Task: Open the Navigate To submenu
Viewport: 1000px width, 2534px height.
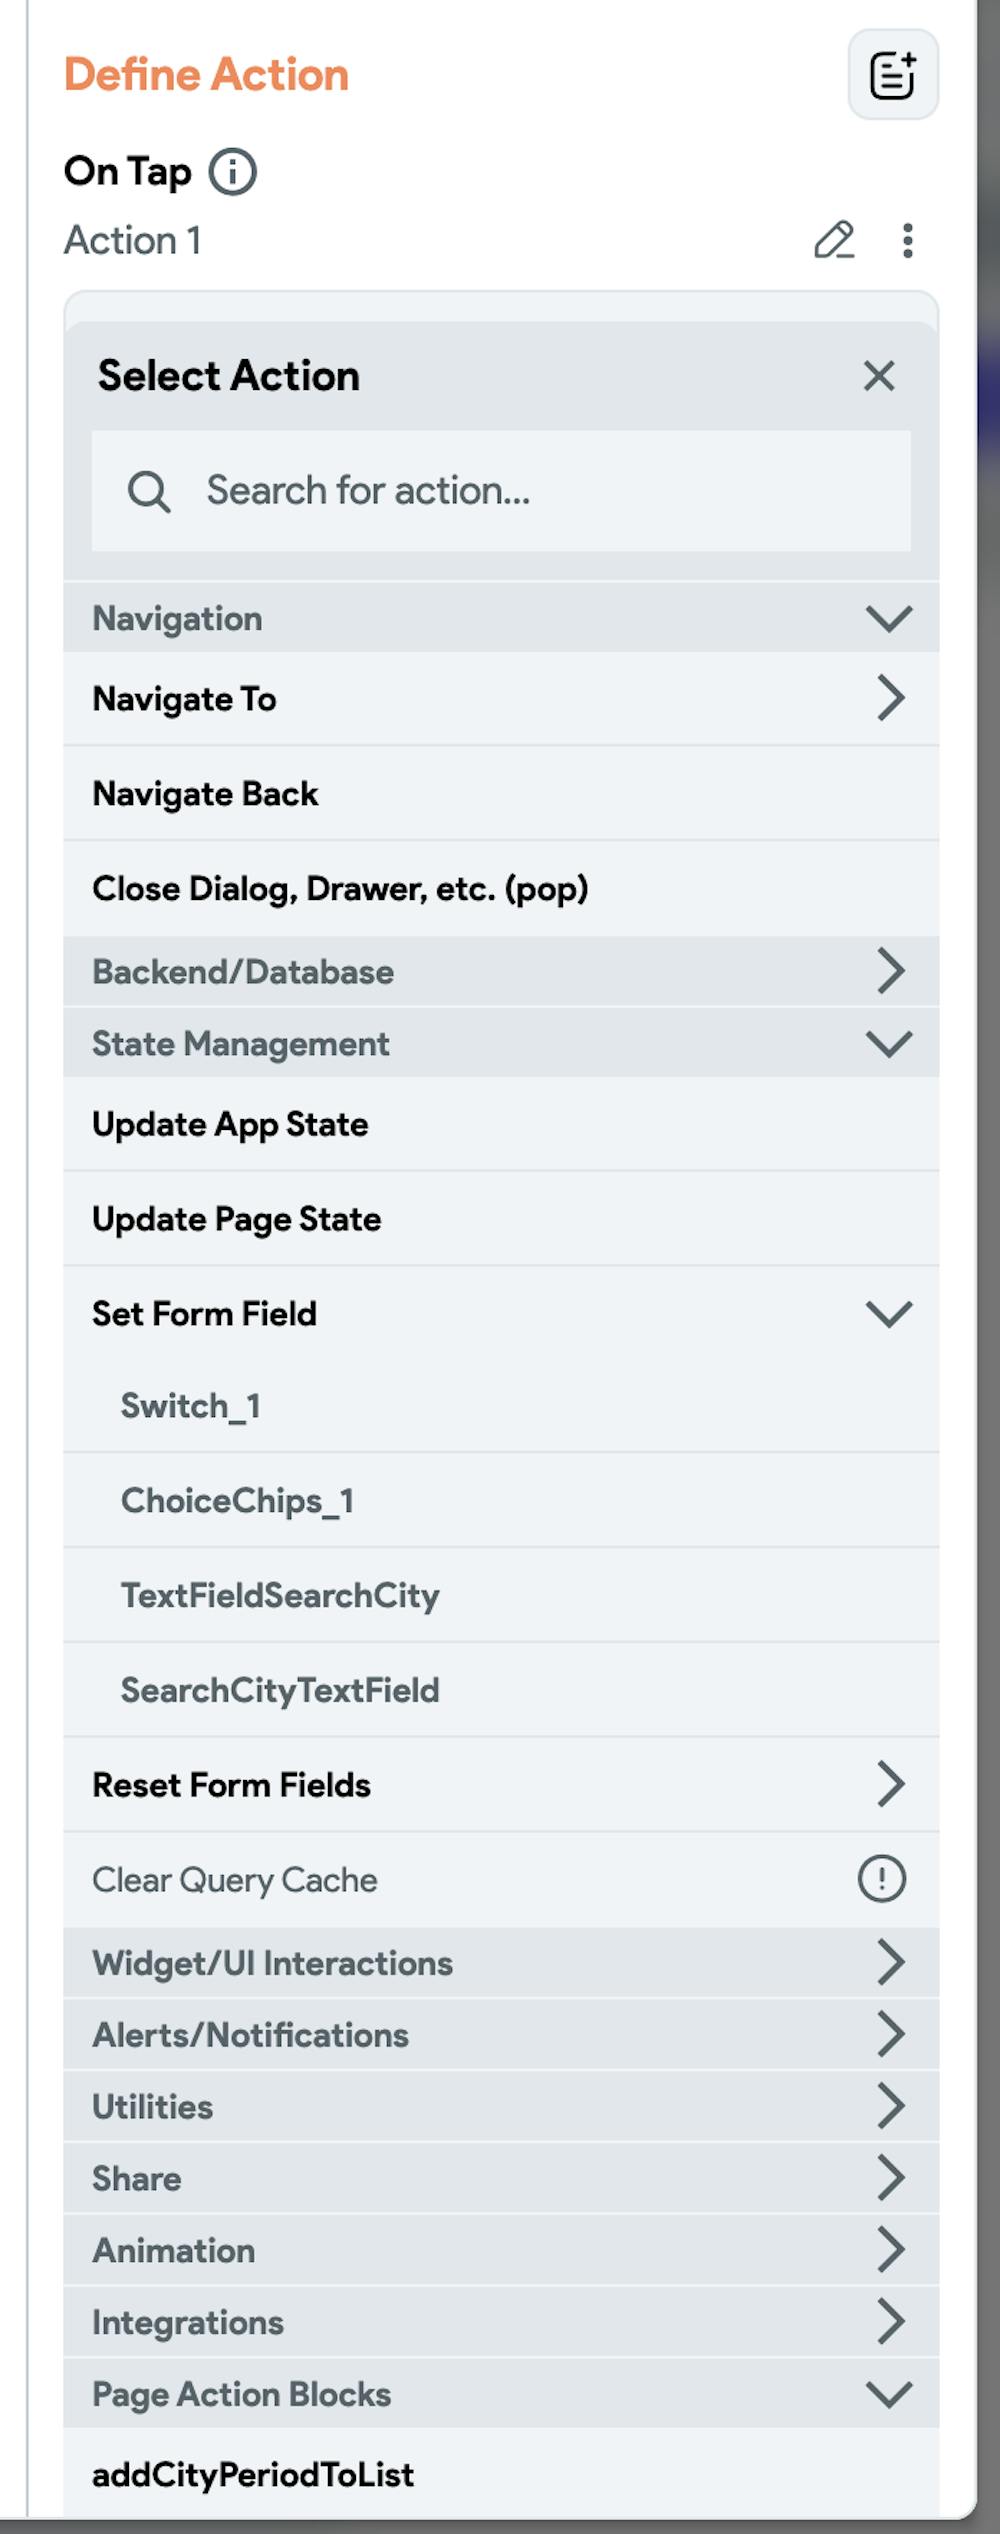Action: coord(890,698)
